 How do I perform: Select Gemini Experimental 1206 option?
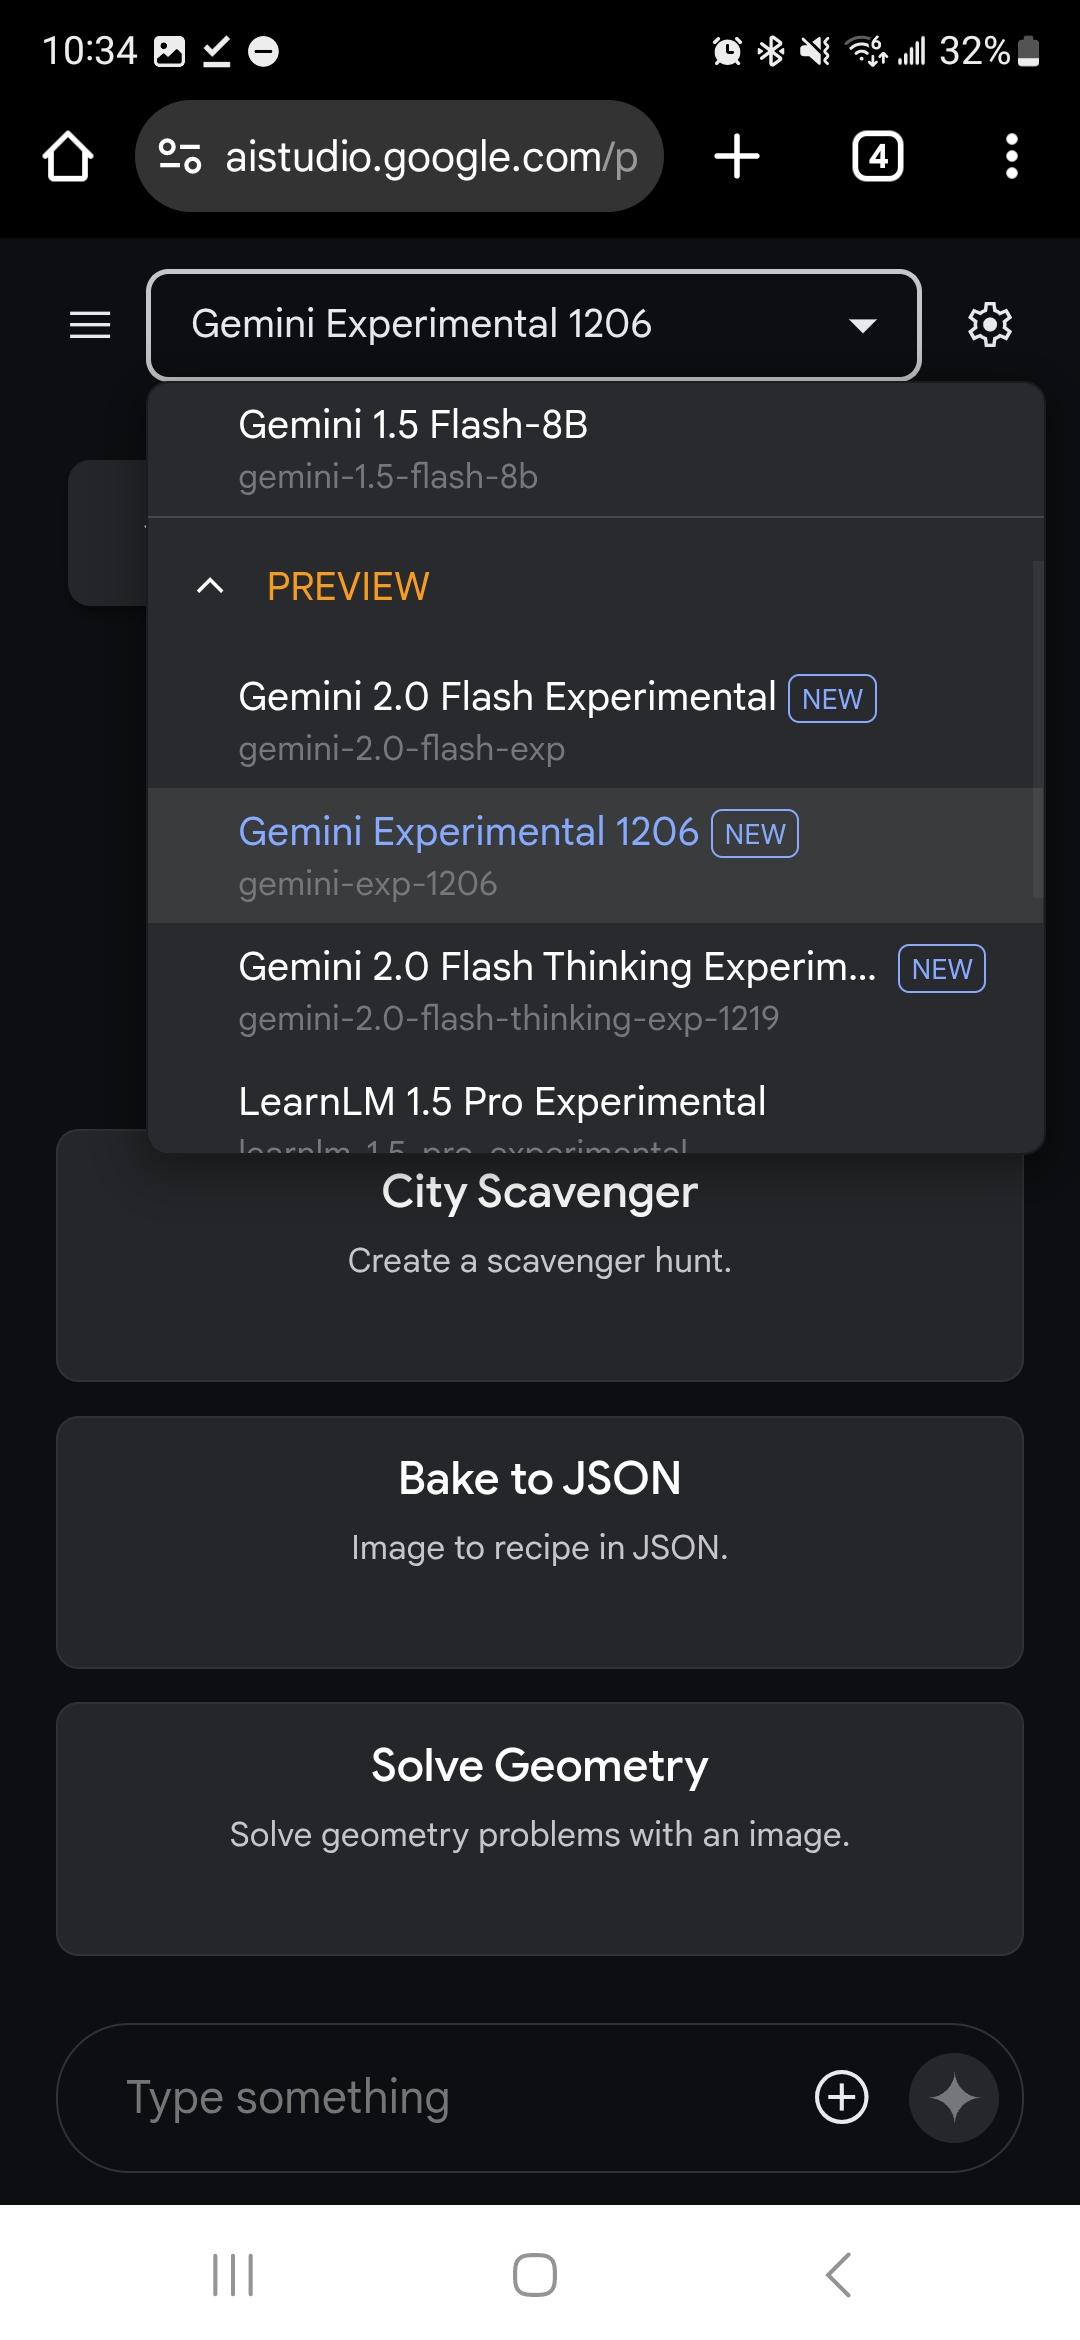468,855
